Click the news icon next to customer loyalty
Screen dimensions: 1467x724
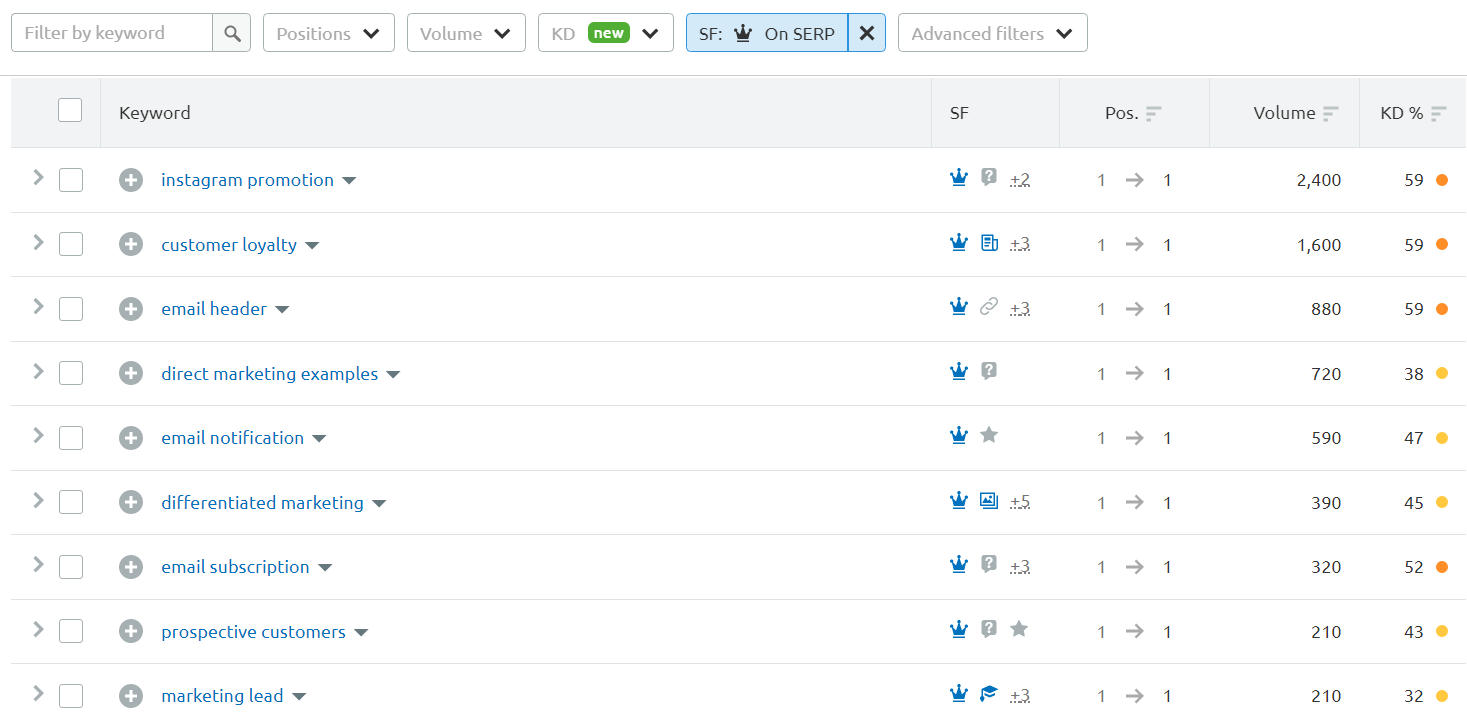tap(989, 243)
